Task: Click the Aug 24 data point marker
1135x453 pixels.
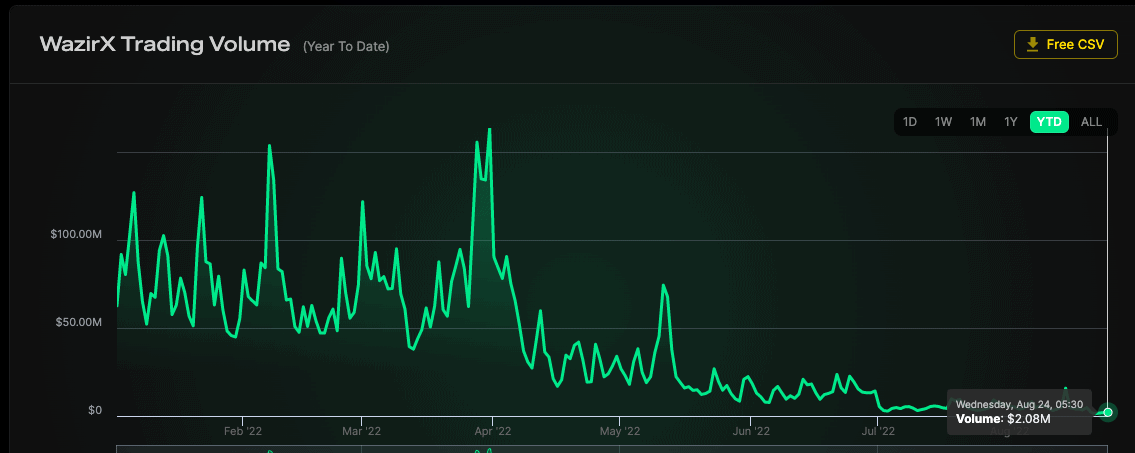Action: click(1107, 412)
